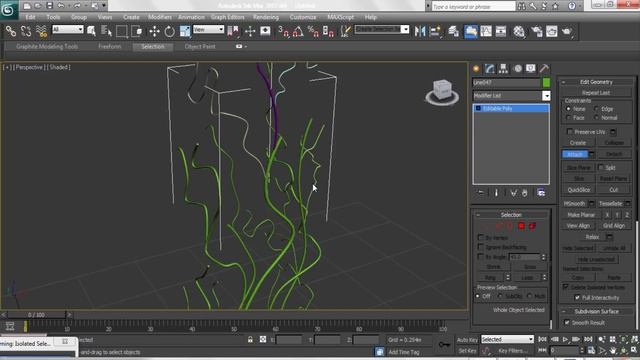Open the Rendering menu
The height and width of the screenshot is (360, 640).
[266, 17]
